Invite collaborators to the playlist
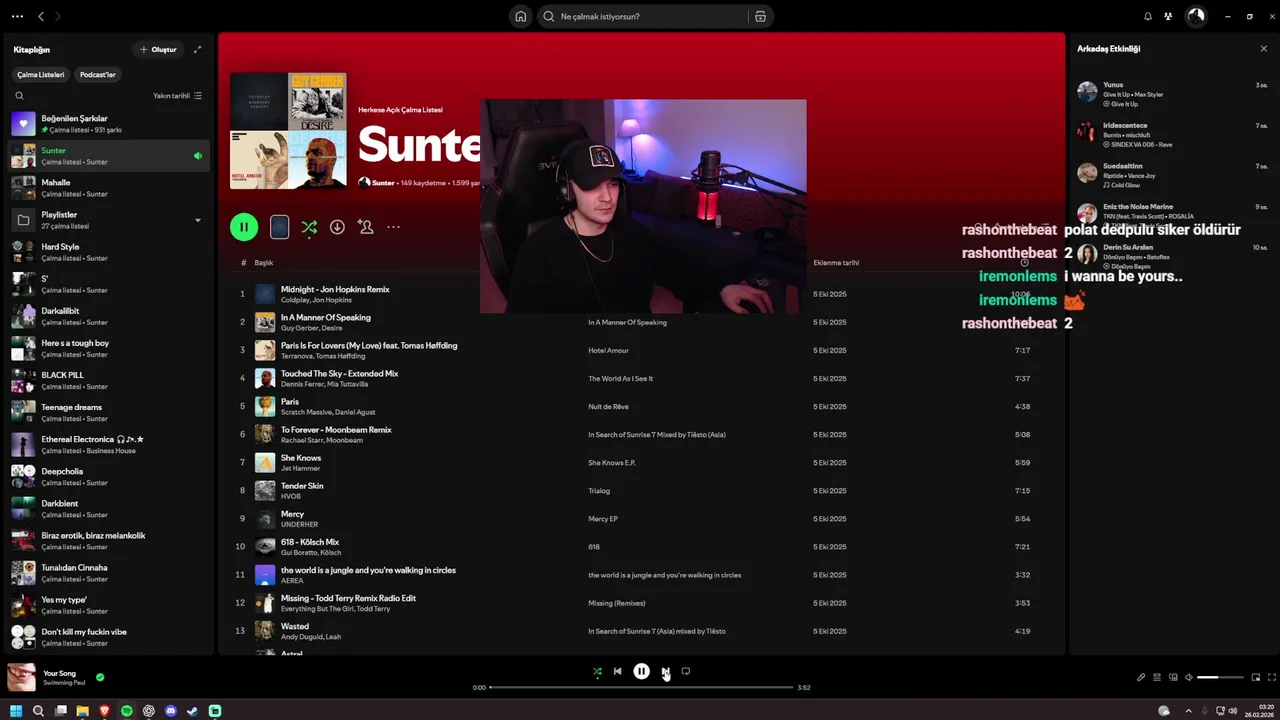 pos(366,227)
